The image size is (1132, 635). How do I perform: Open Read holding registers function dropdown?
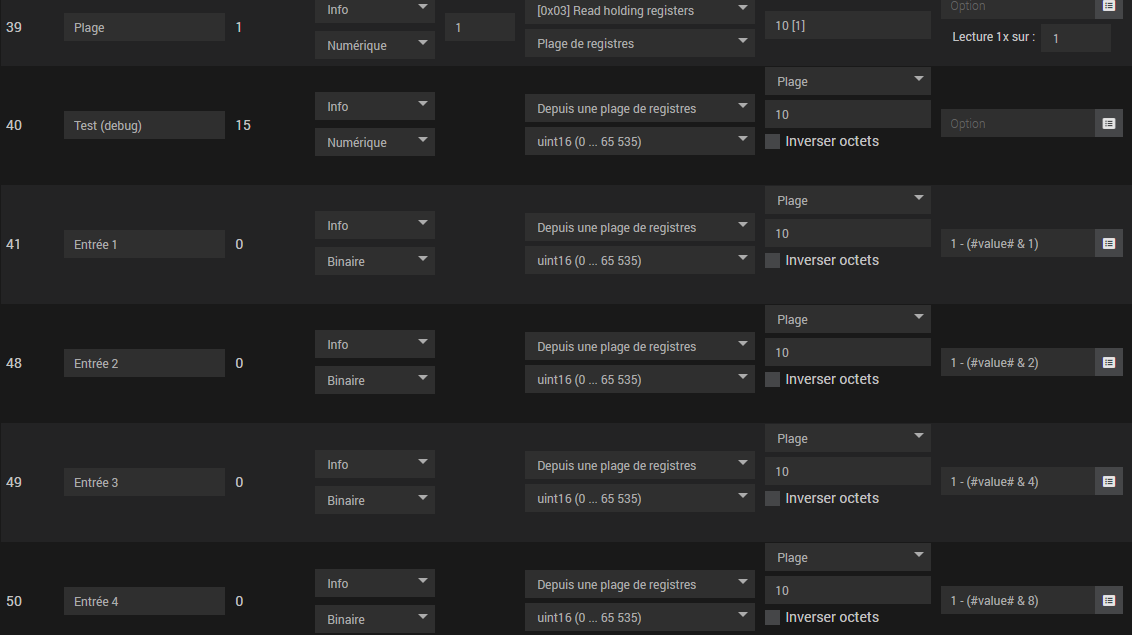click(x=639, y=10)
